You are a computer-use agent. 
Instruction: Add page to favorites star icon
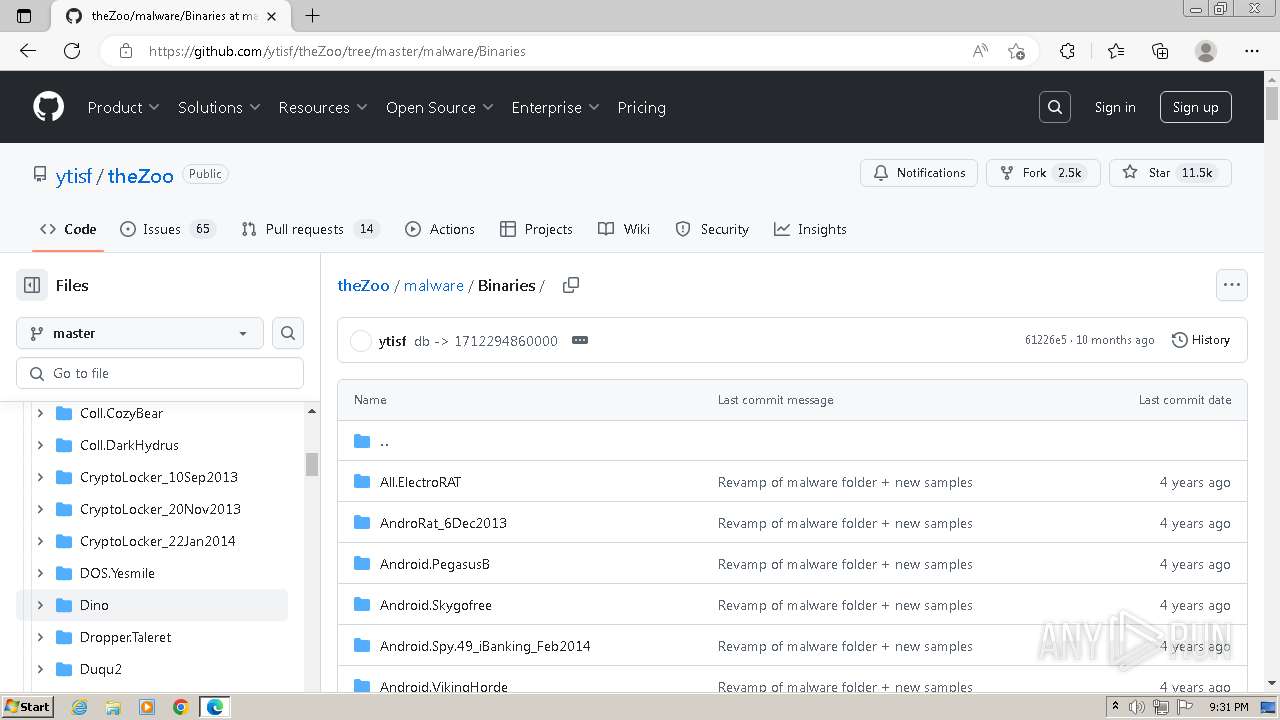1016,51
